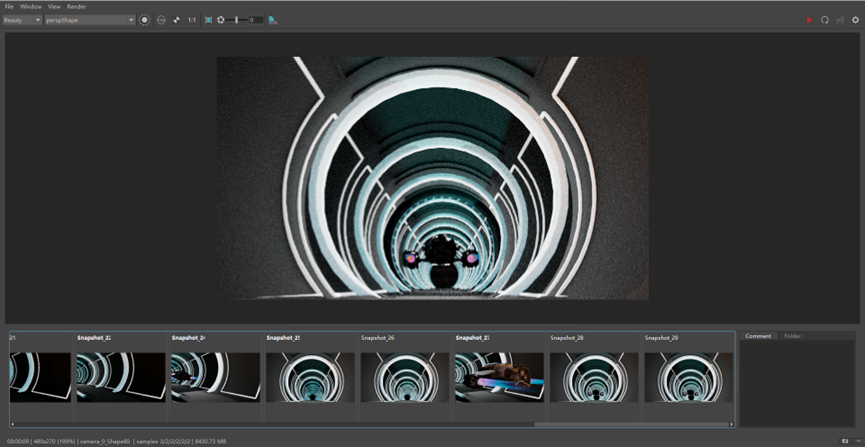
Task: Open the View menu
Action: pos(54,7)
